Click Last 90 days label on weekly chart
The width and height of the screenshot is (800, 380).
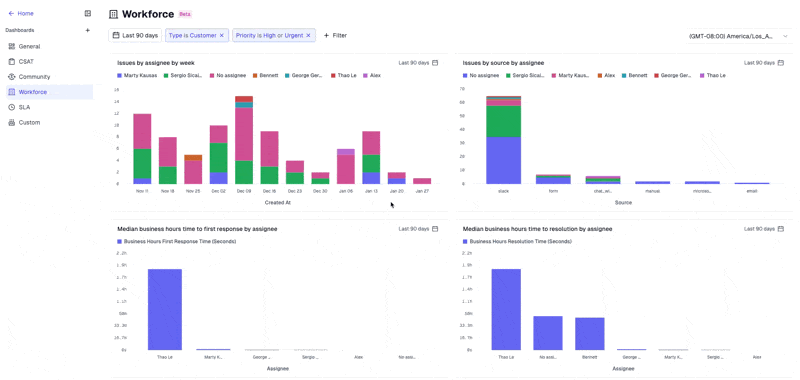pos(414,63)
